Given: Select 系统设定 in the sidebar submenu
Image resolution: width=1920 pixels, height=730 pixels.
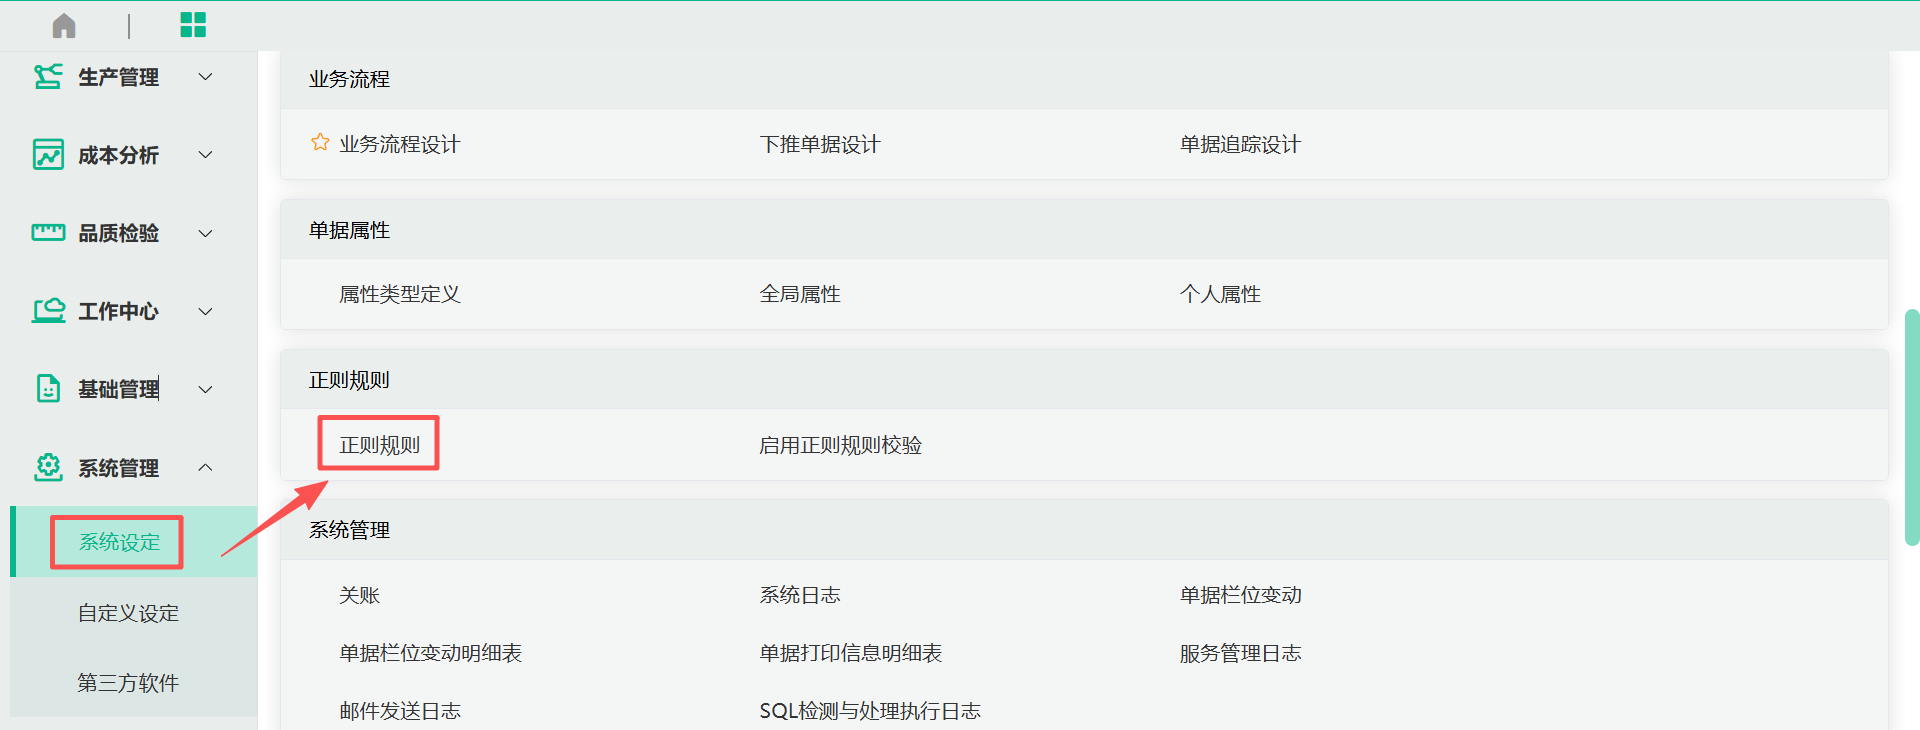Looking at the screenshot, I should [x=119, y=542].
